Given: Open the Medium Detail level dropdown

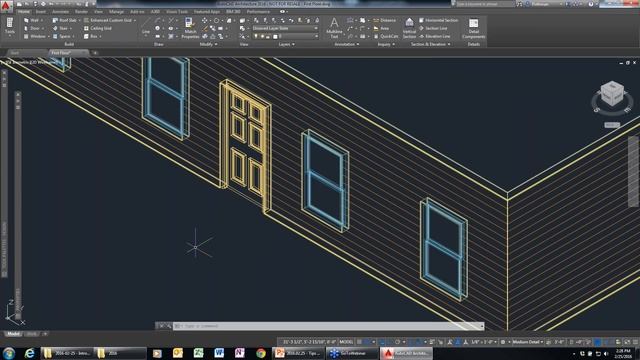Looking at the screenshot, I should [x=528, y=342].
